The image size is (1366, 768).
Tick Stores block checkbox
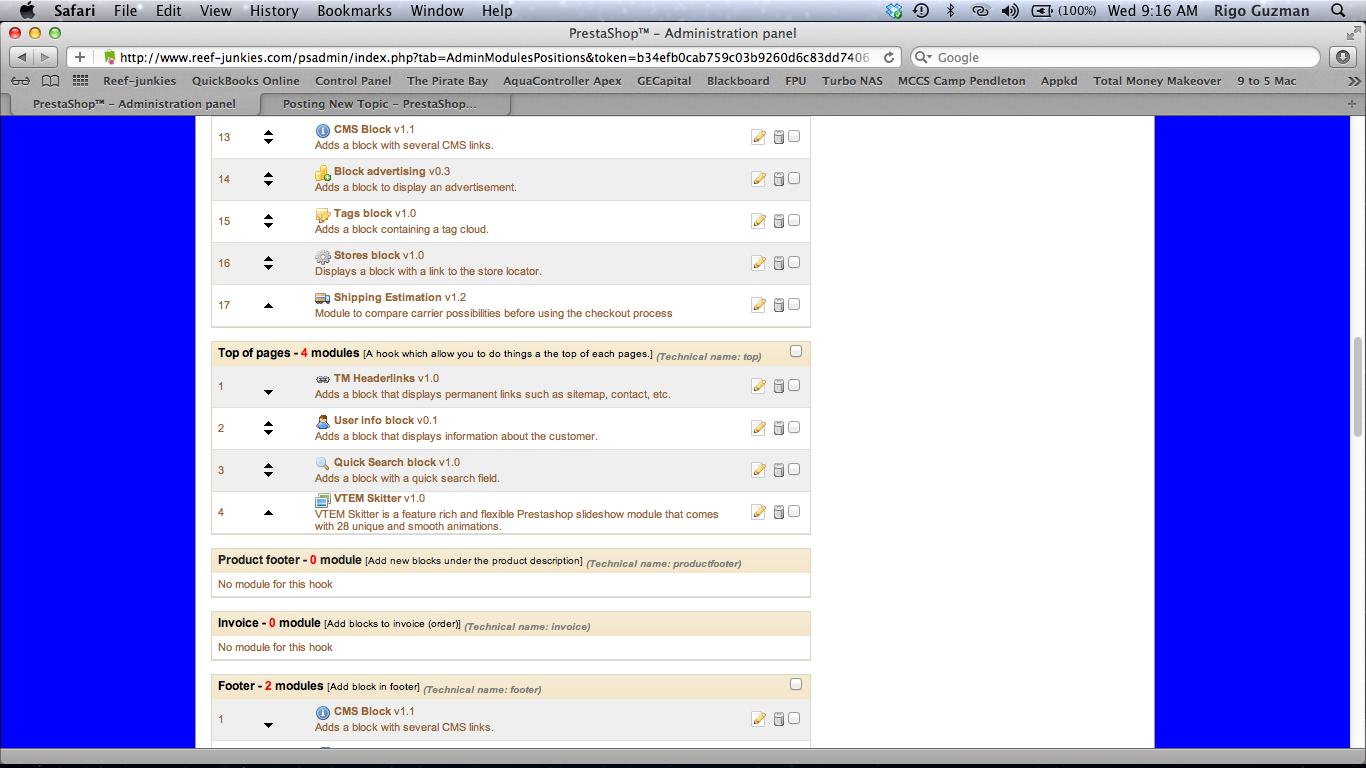click(x=794, y=262)
